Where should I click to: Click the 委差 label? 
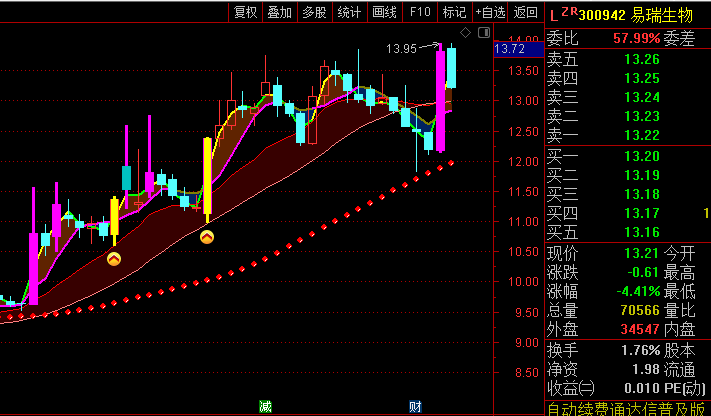pyautogui.click(x=679, y=39)
